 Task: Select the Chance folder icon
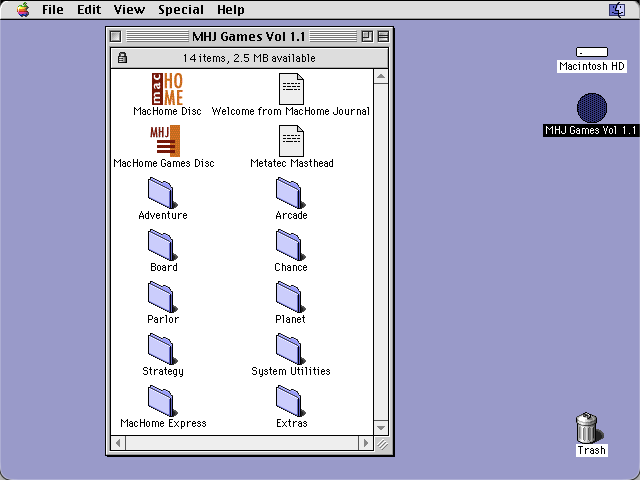click(x=291, y=244)
